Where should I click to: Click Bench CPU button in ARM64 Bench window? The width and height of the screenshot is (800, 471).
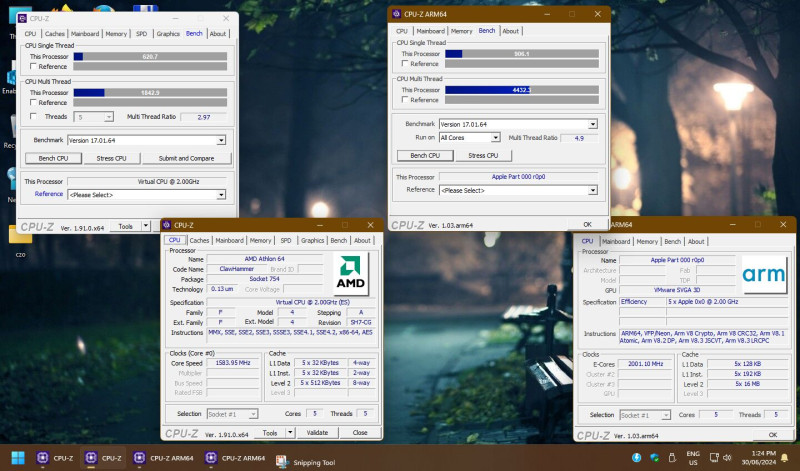(x=425, y=156)
